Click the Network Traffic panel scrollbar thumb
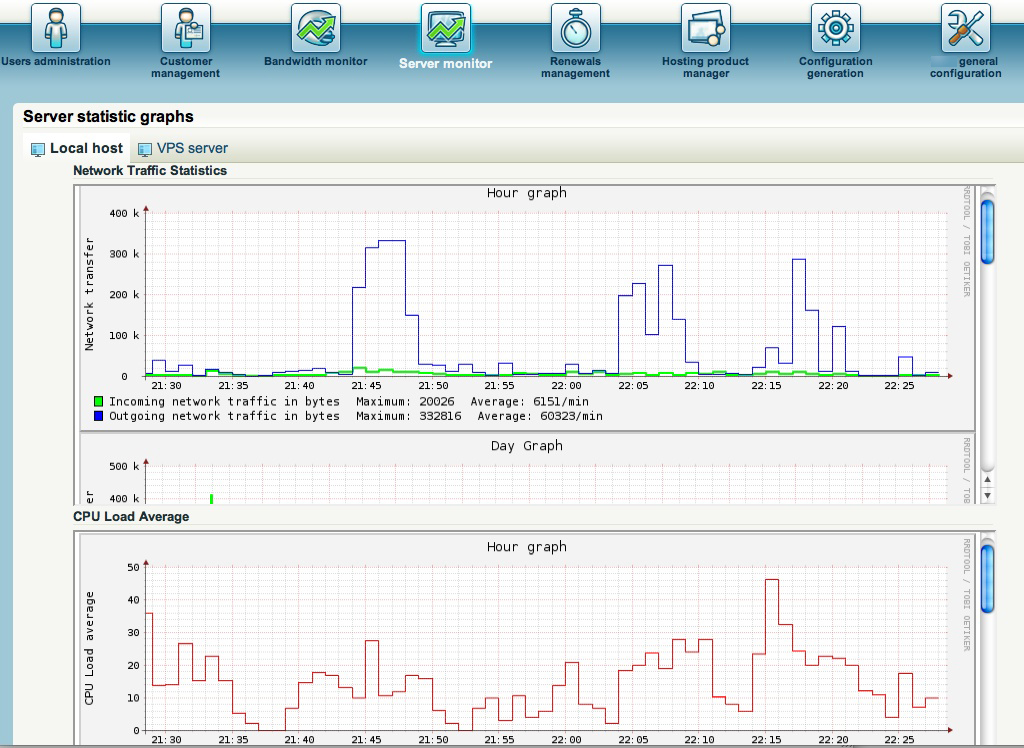The width and height of the screenshot is (1024, 748). (988, 231)
